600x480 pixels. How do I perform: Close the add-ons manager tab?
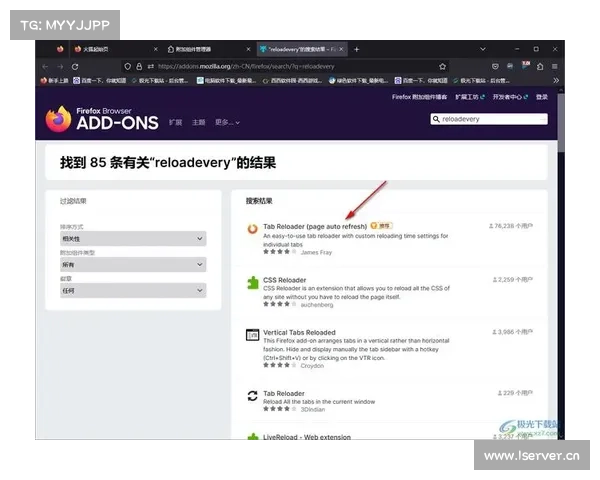pos(248,49)
